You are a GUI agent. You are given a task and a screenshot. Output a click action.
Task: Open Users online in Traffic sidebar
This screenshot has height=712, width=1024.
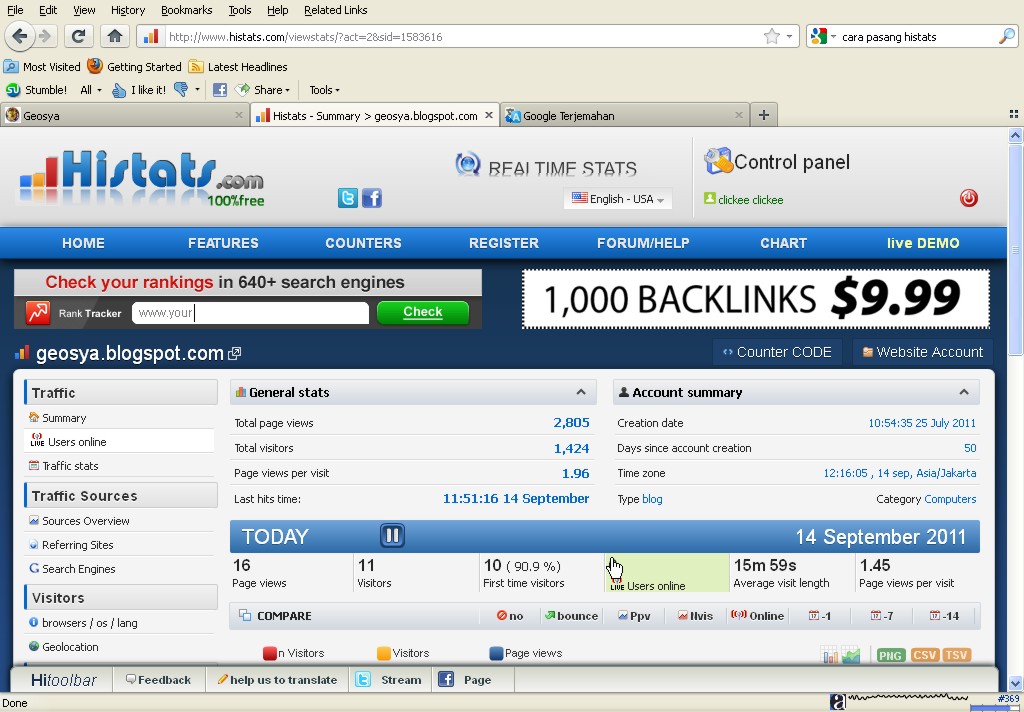pyautogui.click(x=120, y=442)
